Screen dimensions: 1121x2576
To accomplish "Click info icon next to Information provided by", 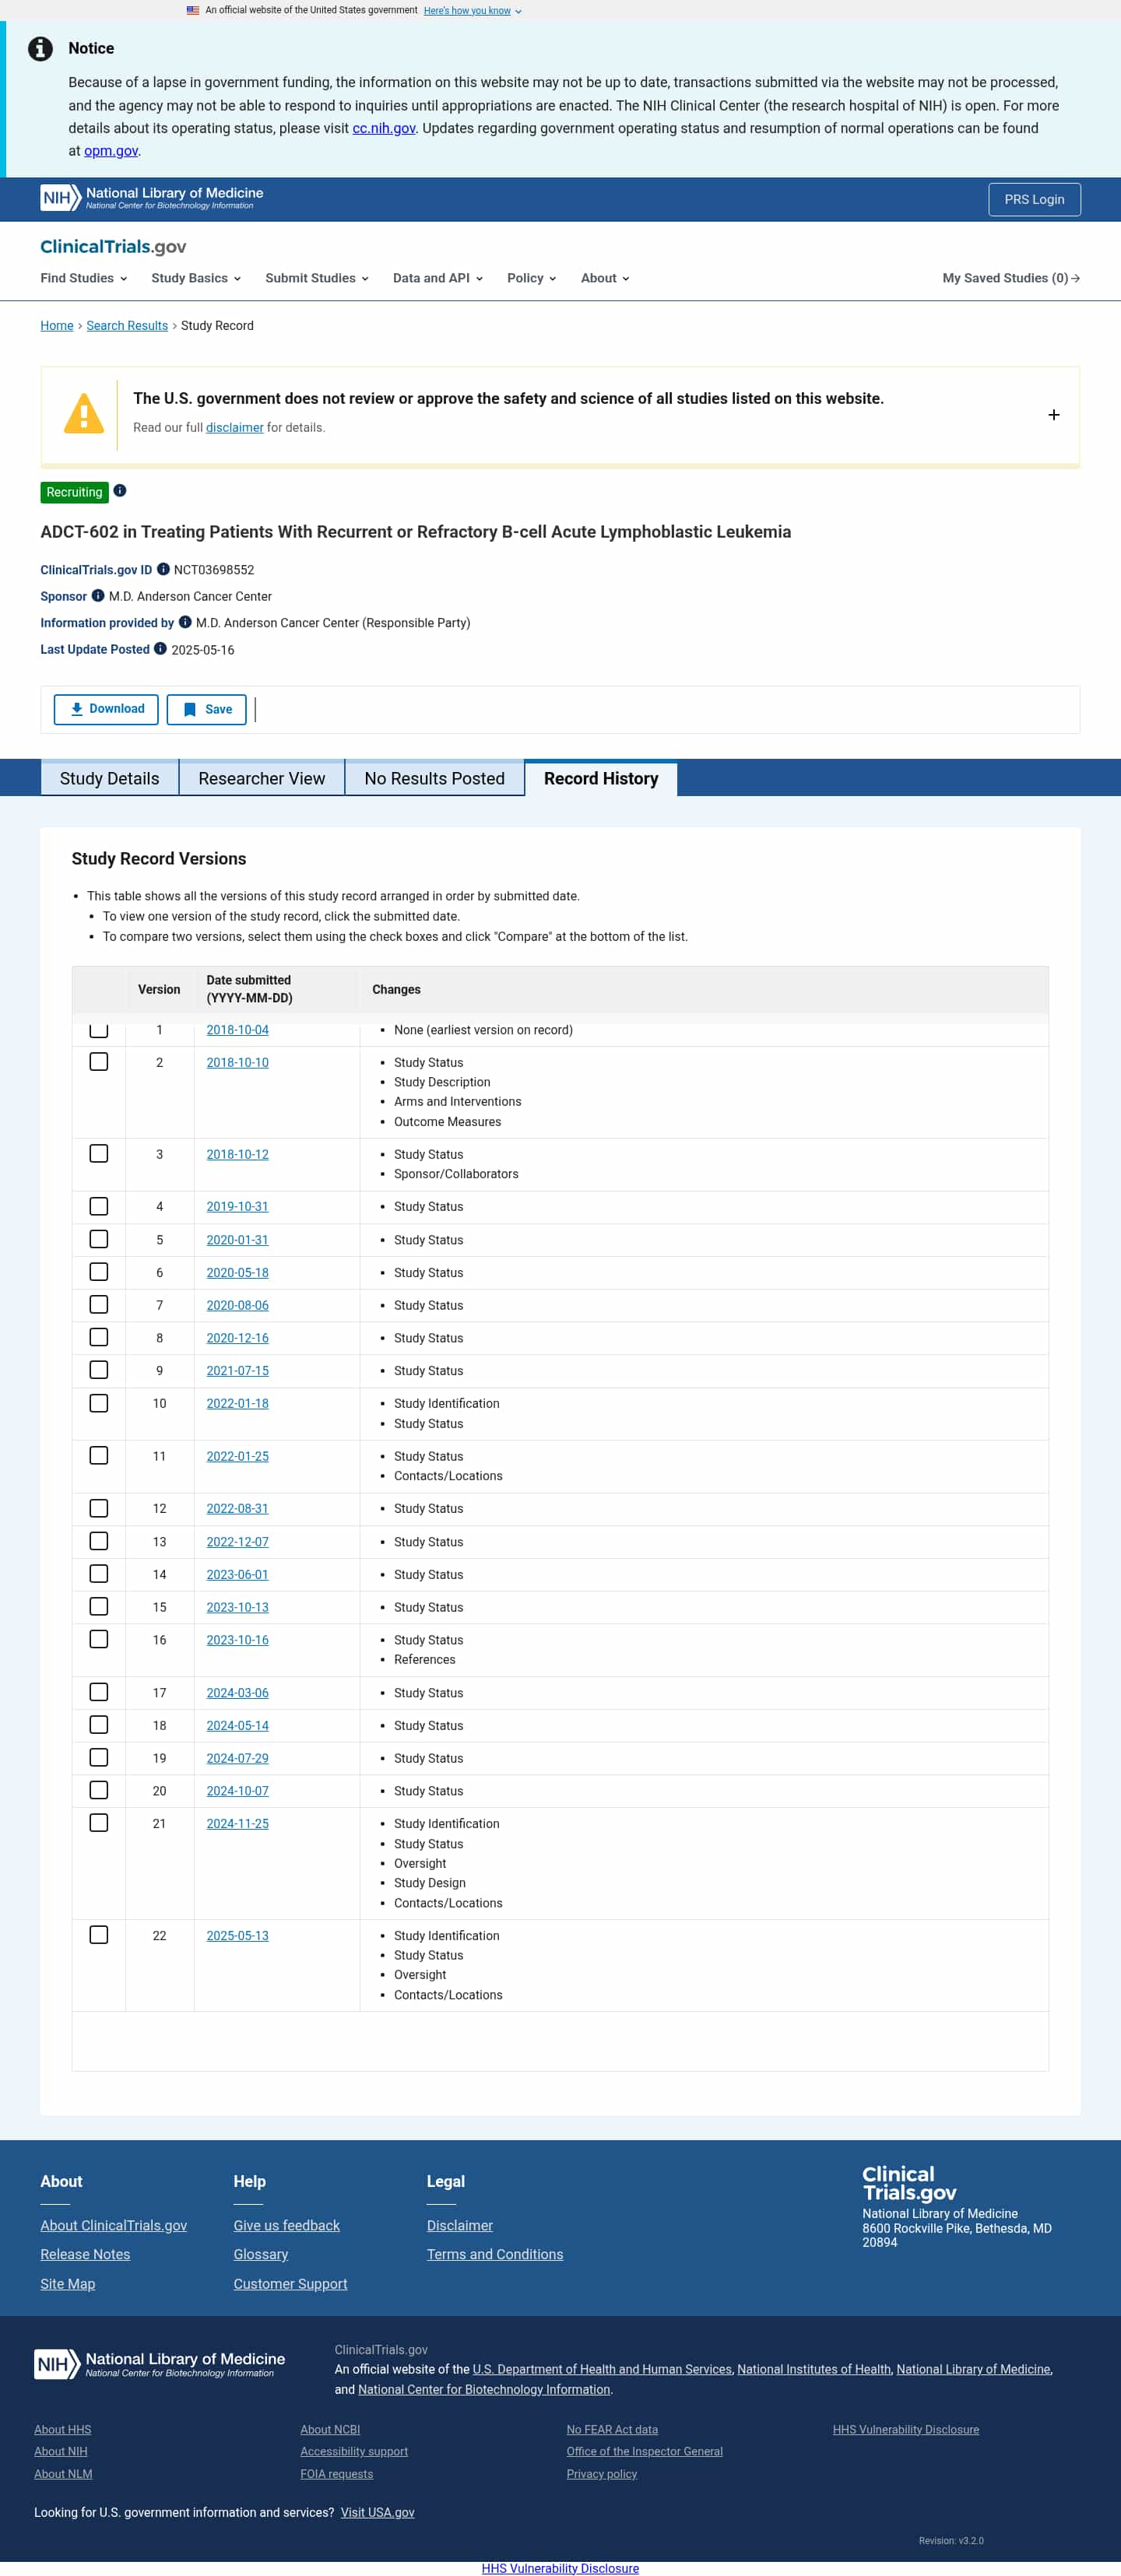I will click(185, 622).
